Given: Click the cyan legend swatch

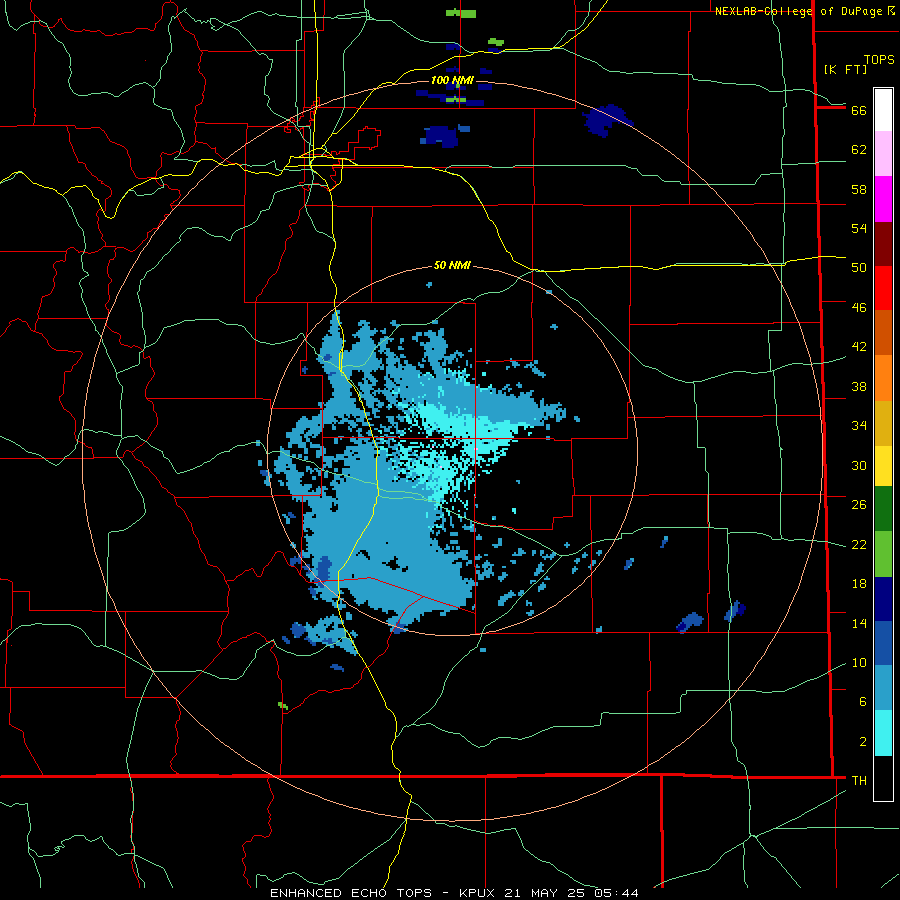Looking at the screenshot, I should point(883,733).
